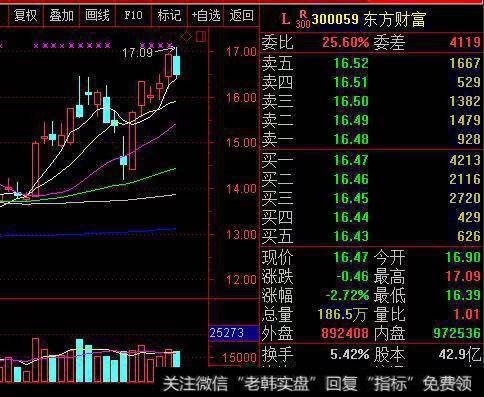The height and width of the screenshot is (397, 484).
Task: Click 今开 value 16.90
Action: click(x=463, y=257)
